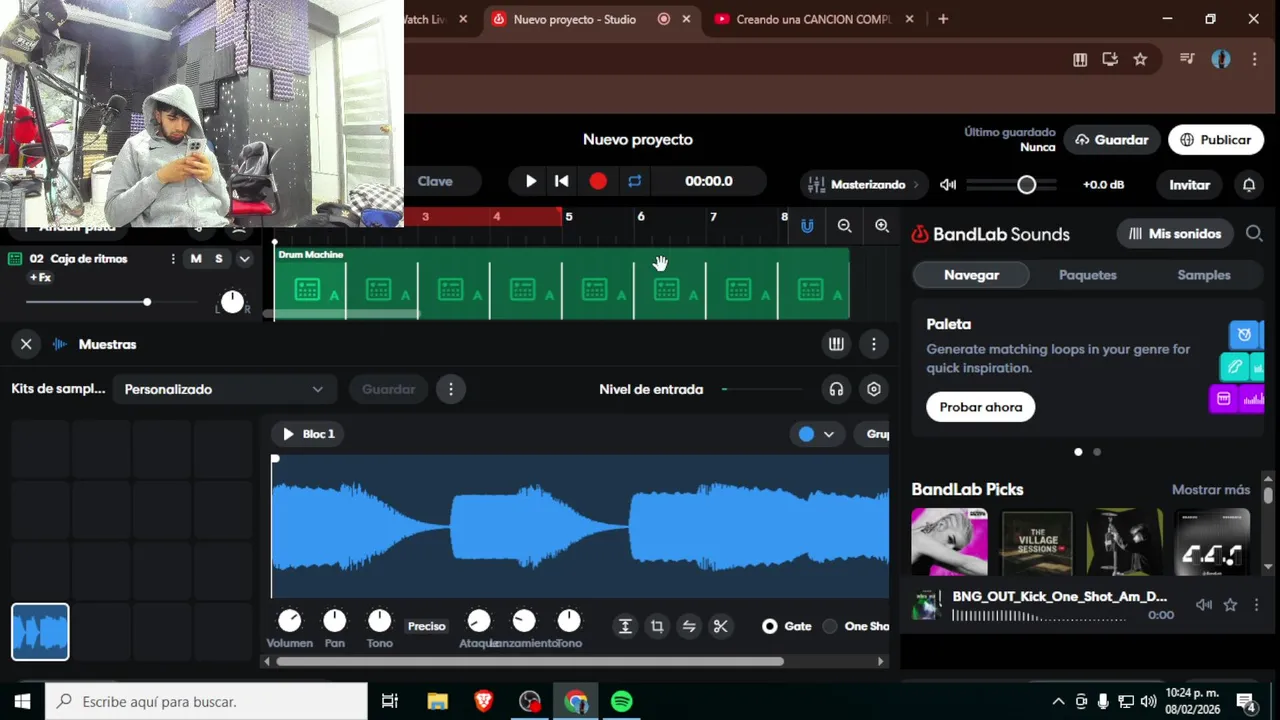Image resolution: width=1280 pixels, height=720 pixels.
Task: Click the Guardar project button
Action: click(1112, 140)
